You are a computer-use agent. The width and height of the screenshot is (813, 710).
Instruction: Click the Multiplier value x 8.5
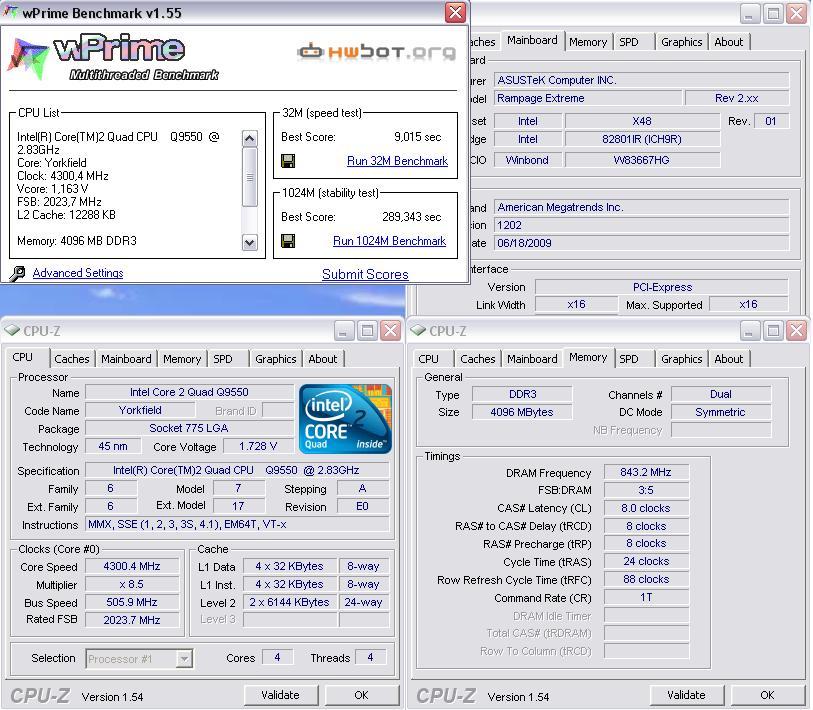tap(132, 584)
